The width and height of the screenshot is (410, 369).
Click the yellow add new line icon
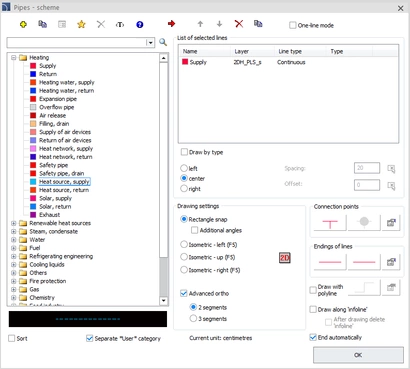point(23,24)
